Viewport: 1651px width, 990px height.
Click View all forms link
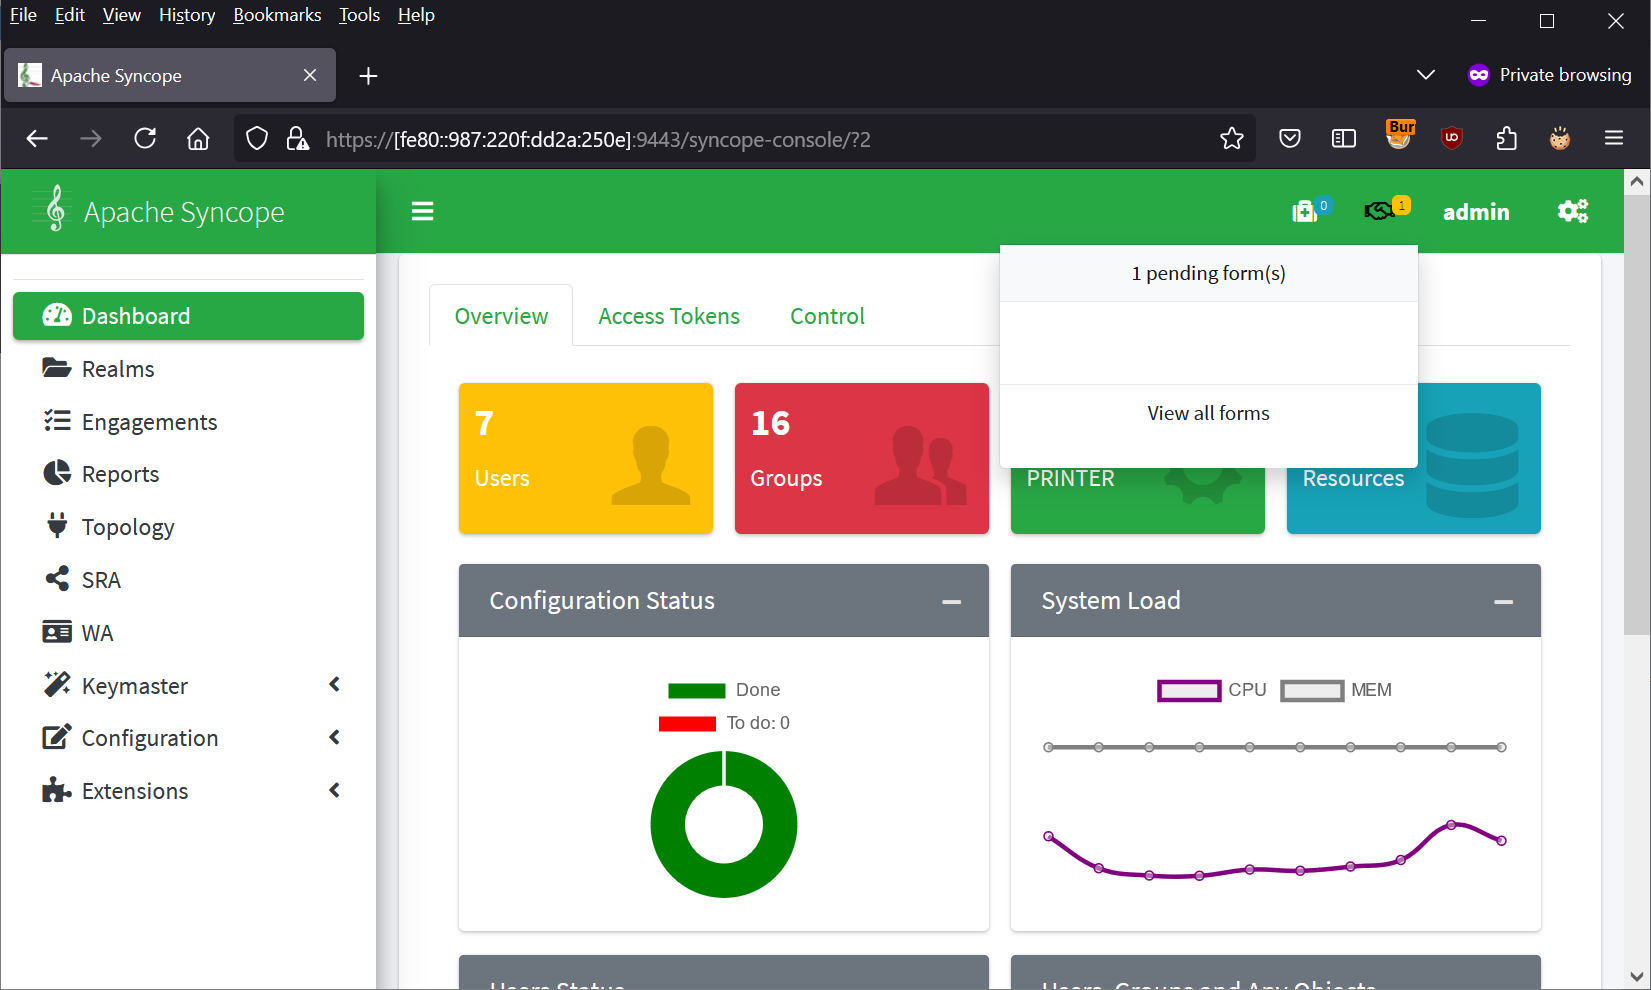pos(1208,413)
